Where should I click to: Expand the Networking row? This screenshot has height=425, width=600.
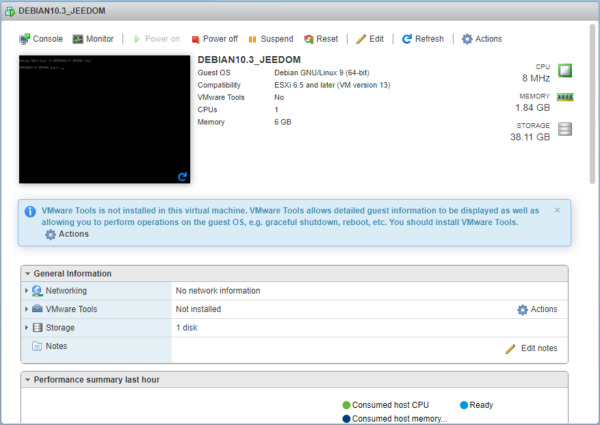tap(26, 291)
